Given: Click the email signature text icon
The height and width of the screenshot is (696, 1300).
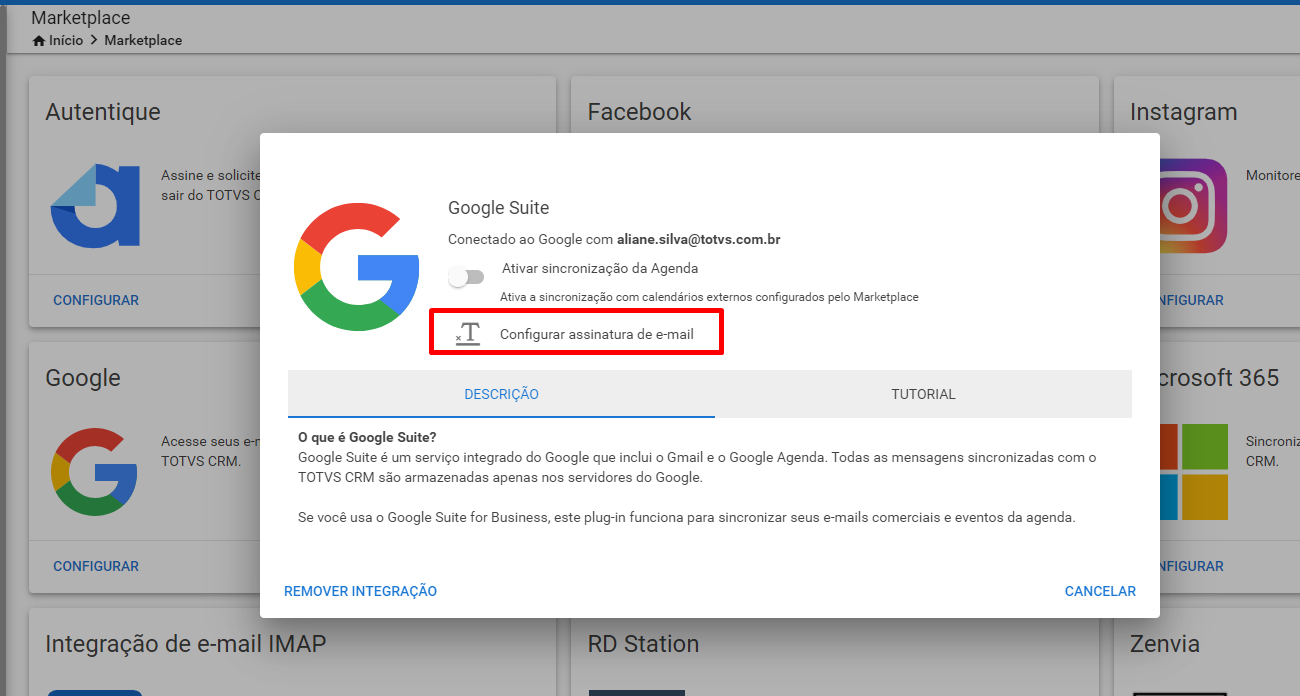Looking at the screenshot, I should [468, 334].
